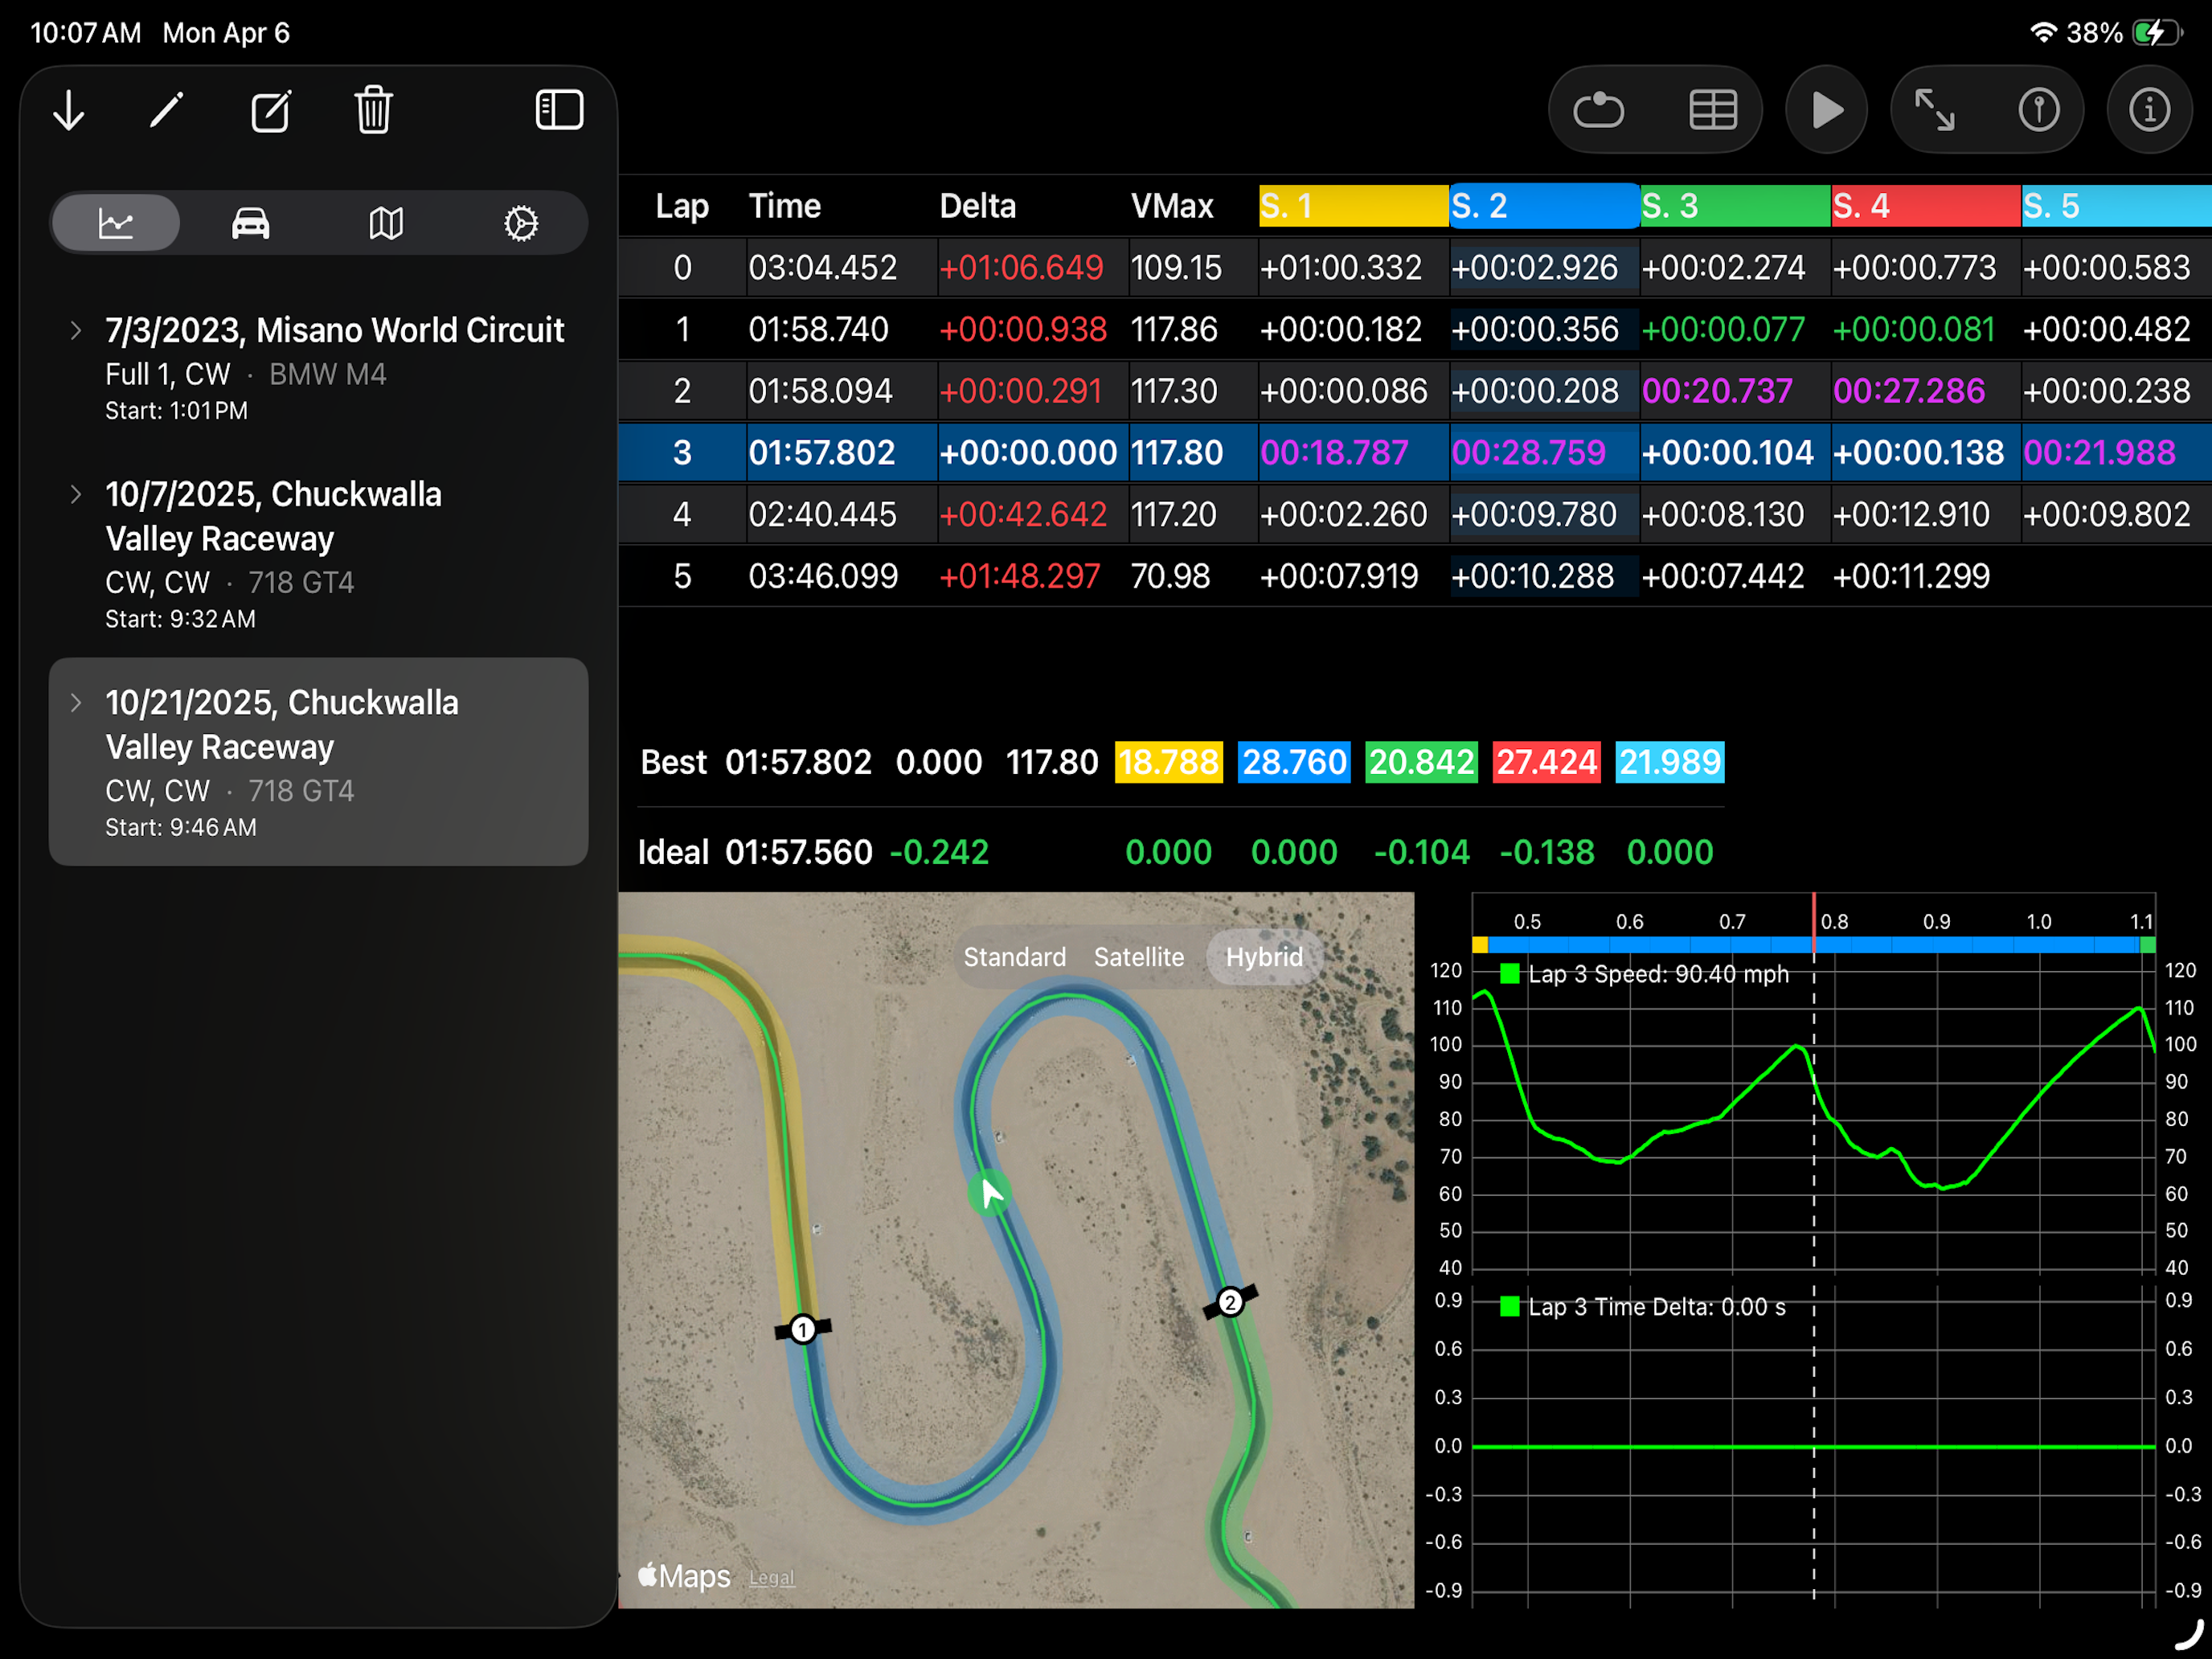Check the battery status icon
Screen dimensions: 2212x1659
2157,33
